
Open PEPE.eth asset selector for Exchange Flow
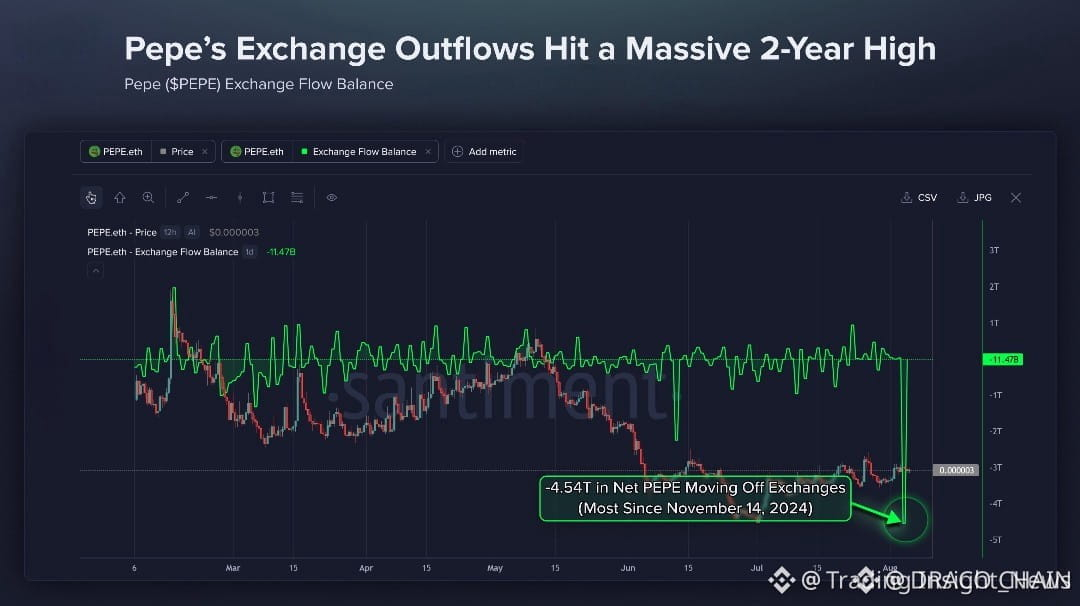[257, 152]
